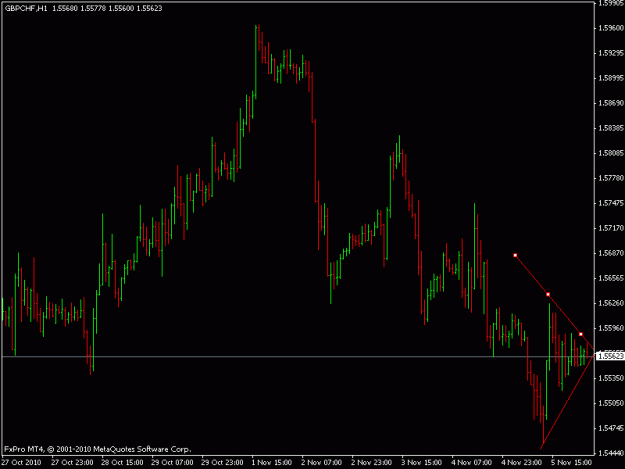Select the top trendline anchor point

pyautogui.click(x=515, y=255)
